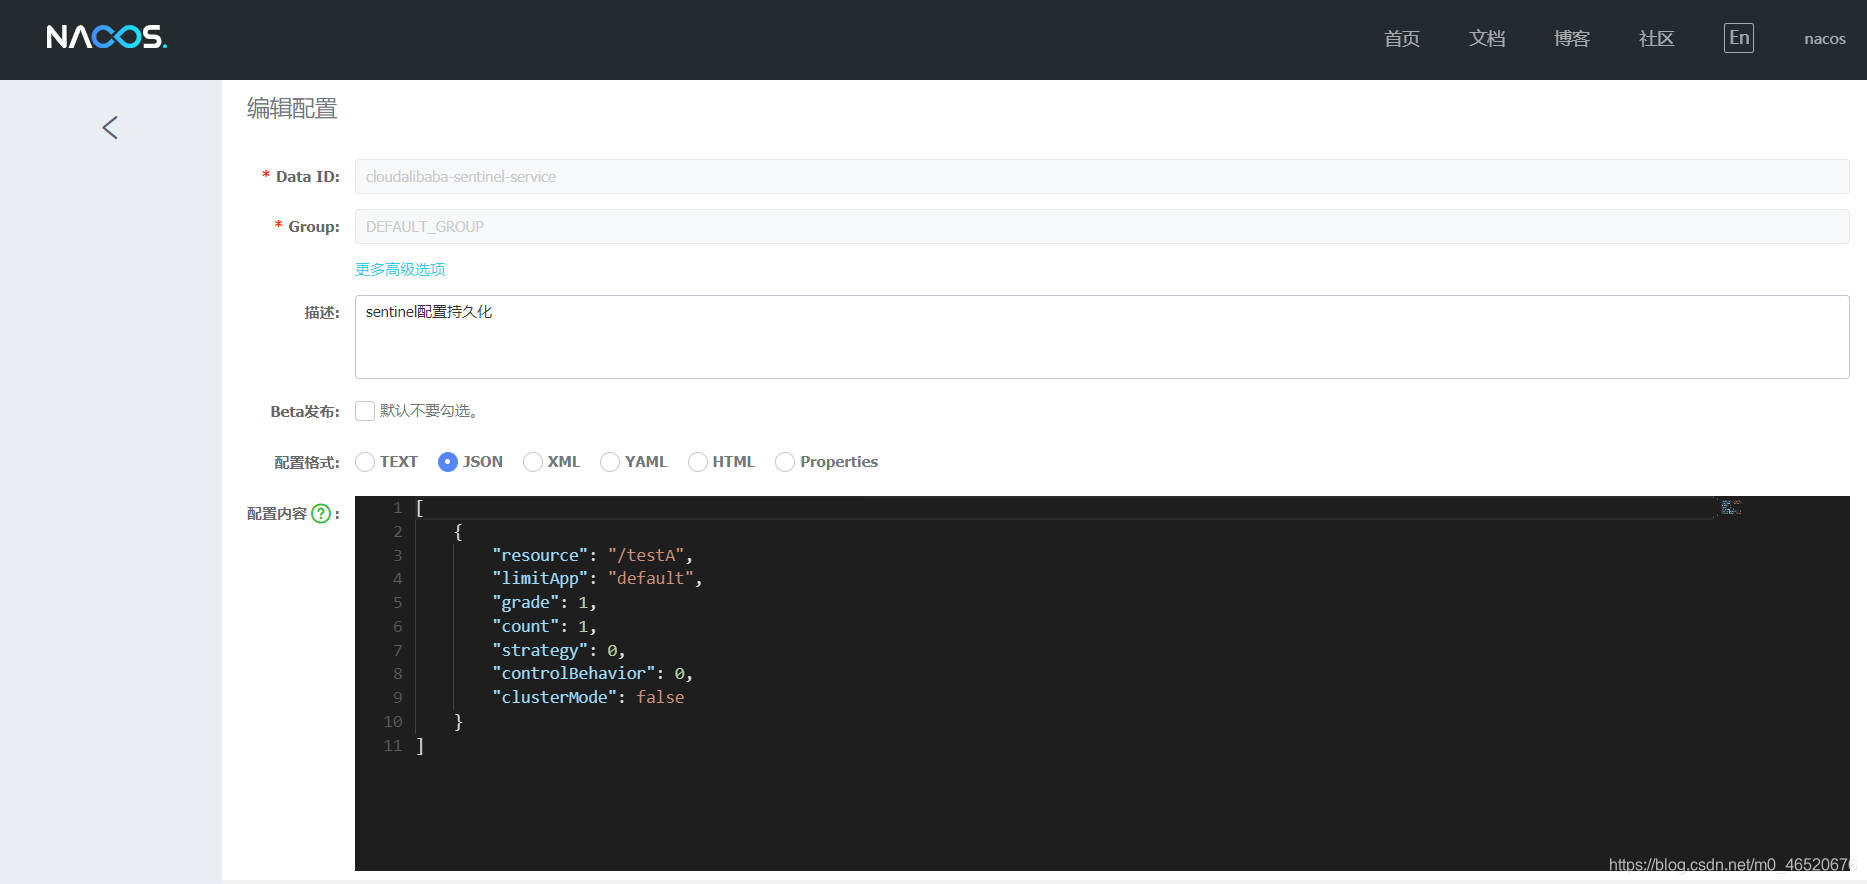
Task: Select the JSON format radio
Action: pos(448,462)
